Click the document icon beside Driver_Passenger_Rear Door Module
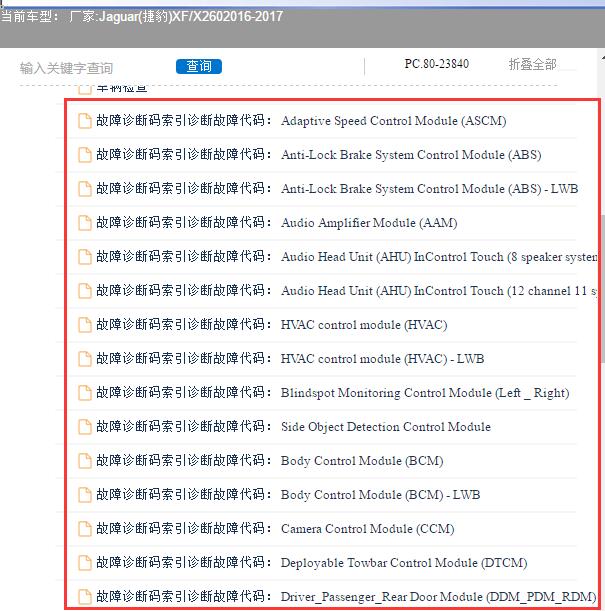This screenshot has width=605, height=611. pos(85,597)
